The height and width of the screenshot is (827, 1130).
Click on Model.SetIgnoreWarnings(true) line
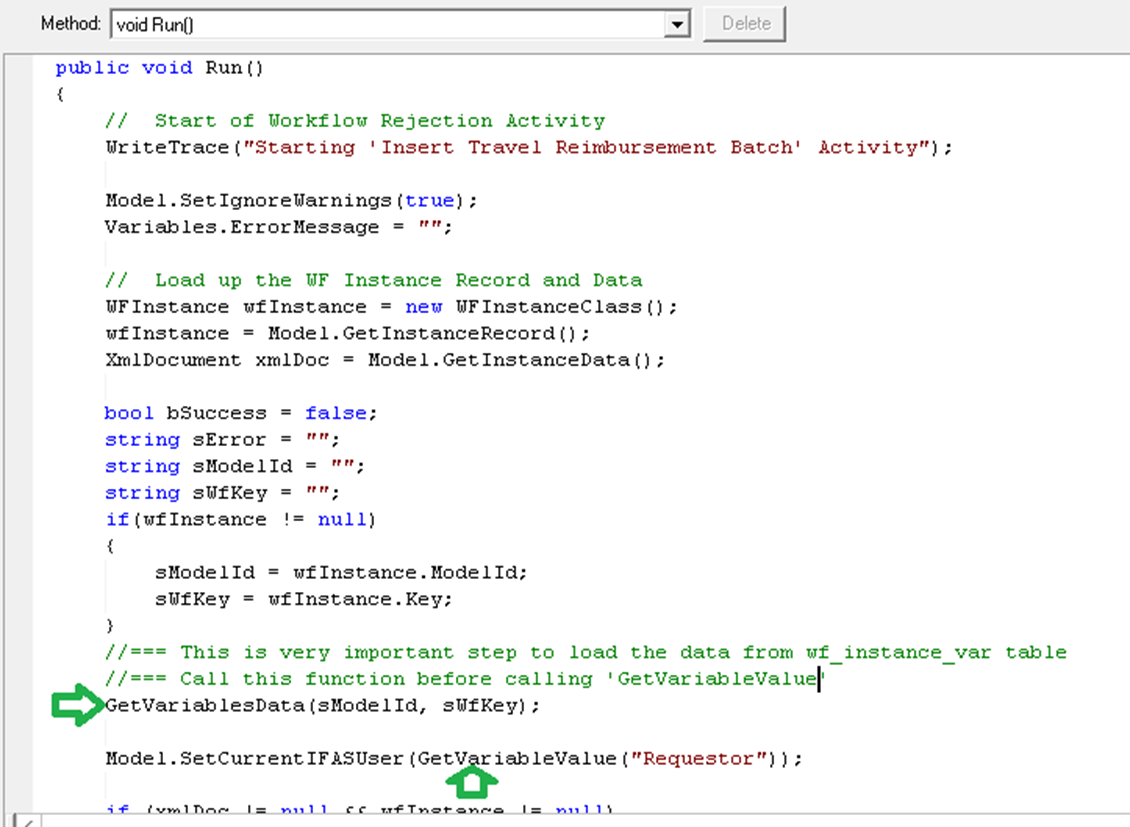tap(291, 200)
